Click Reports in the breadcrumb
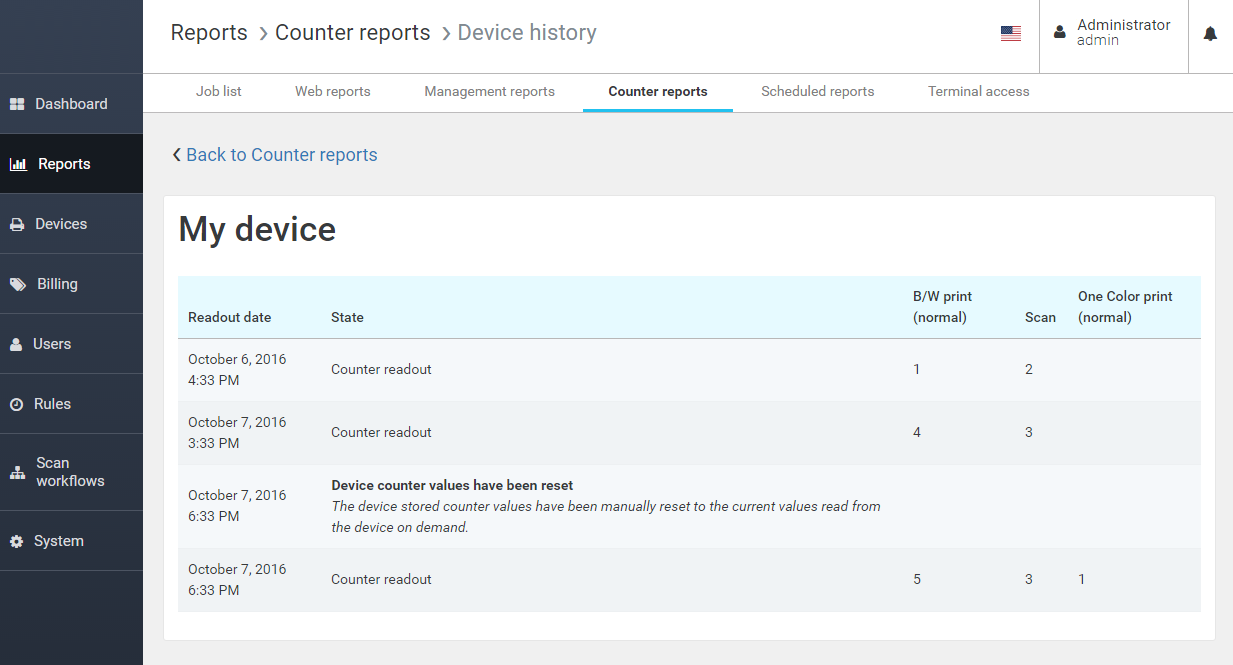The image size is (1233, 665). (209, 33)
